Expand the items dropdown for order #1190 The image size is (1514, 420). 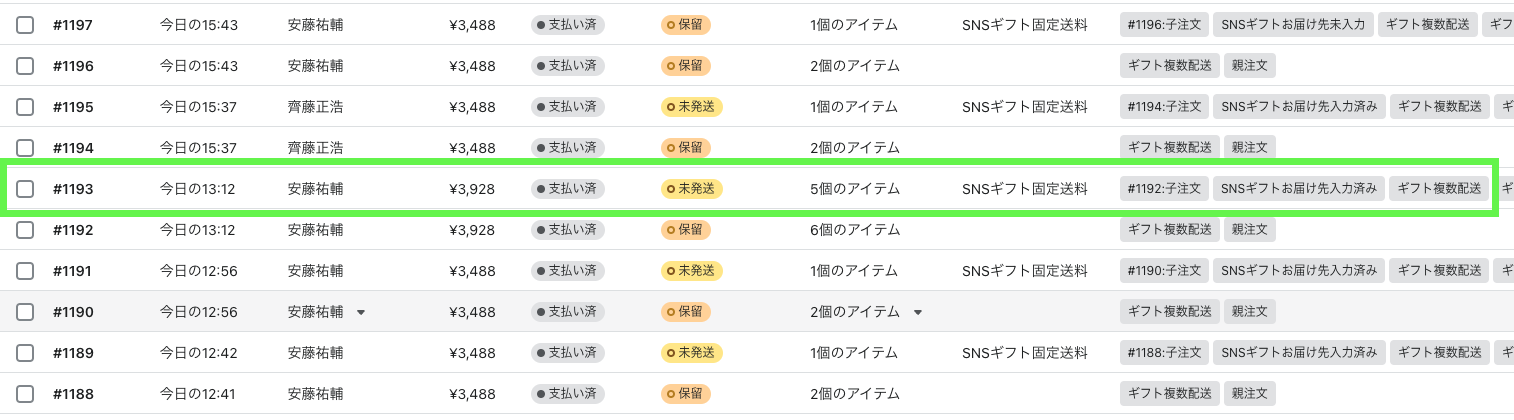[917, 312]
